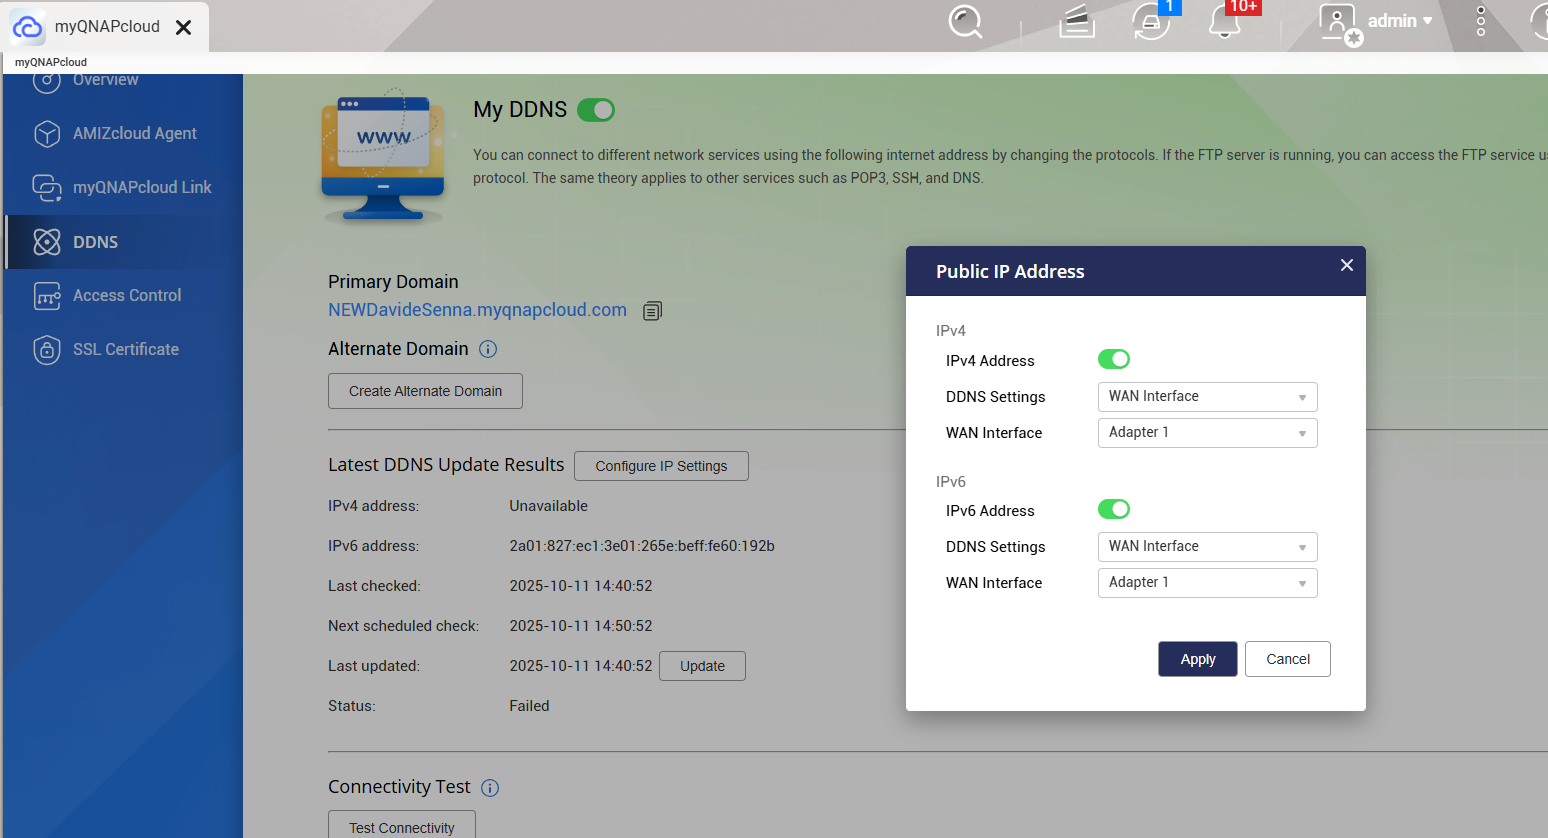Open NEWDavideSenna.myqnapcloud.com domain link
Viewport: 1548px width, 838px height.
[x=477, y=310]
